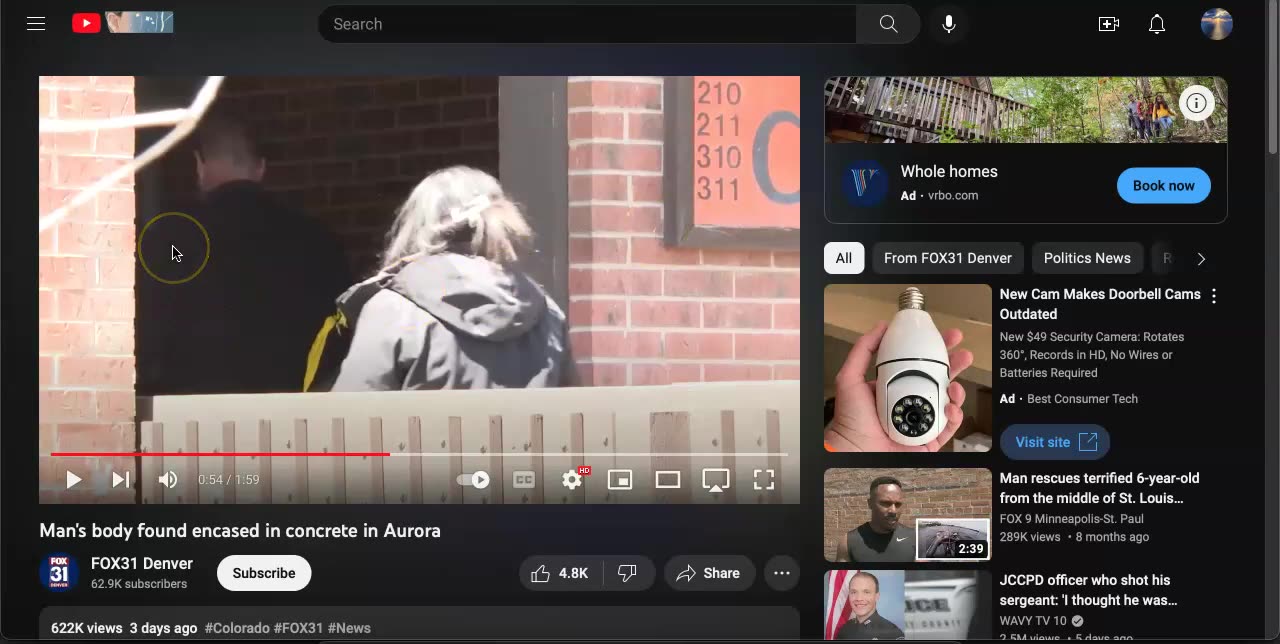This screenshot has height=644, width=1280.
Task: Toggle the autoplay switch
Action: click(x=474, y=480)
